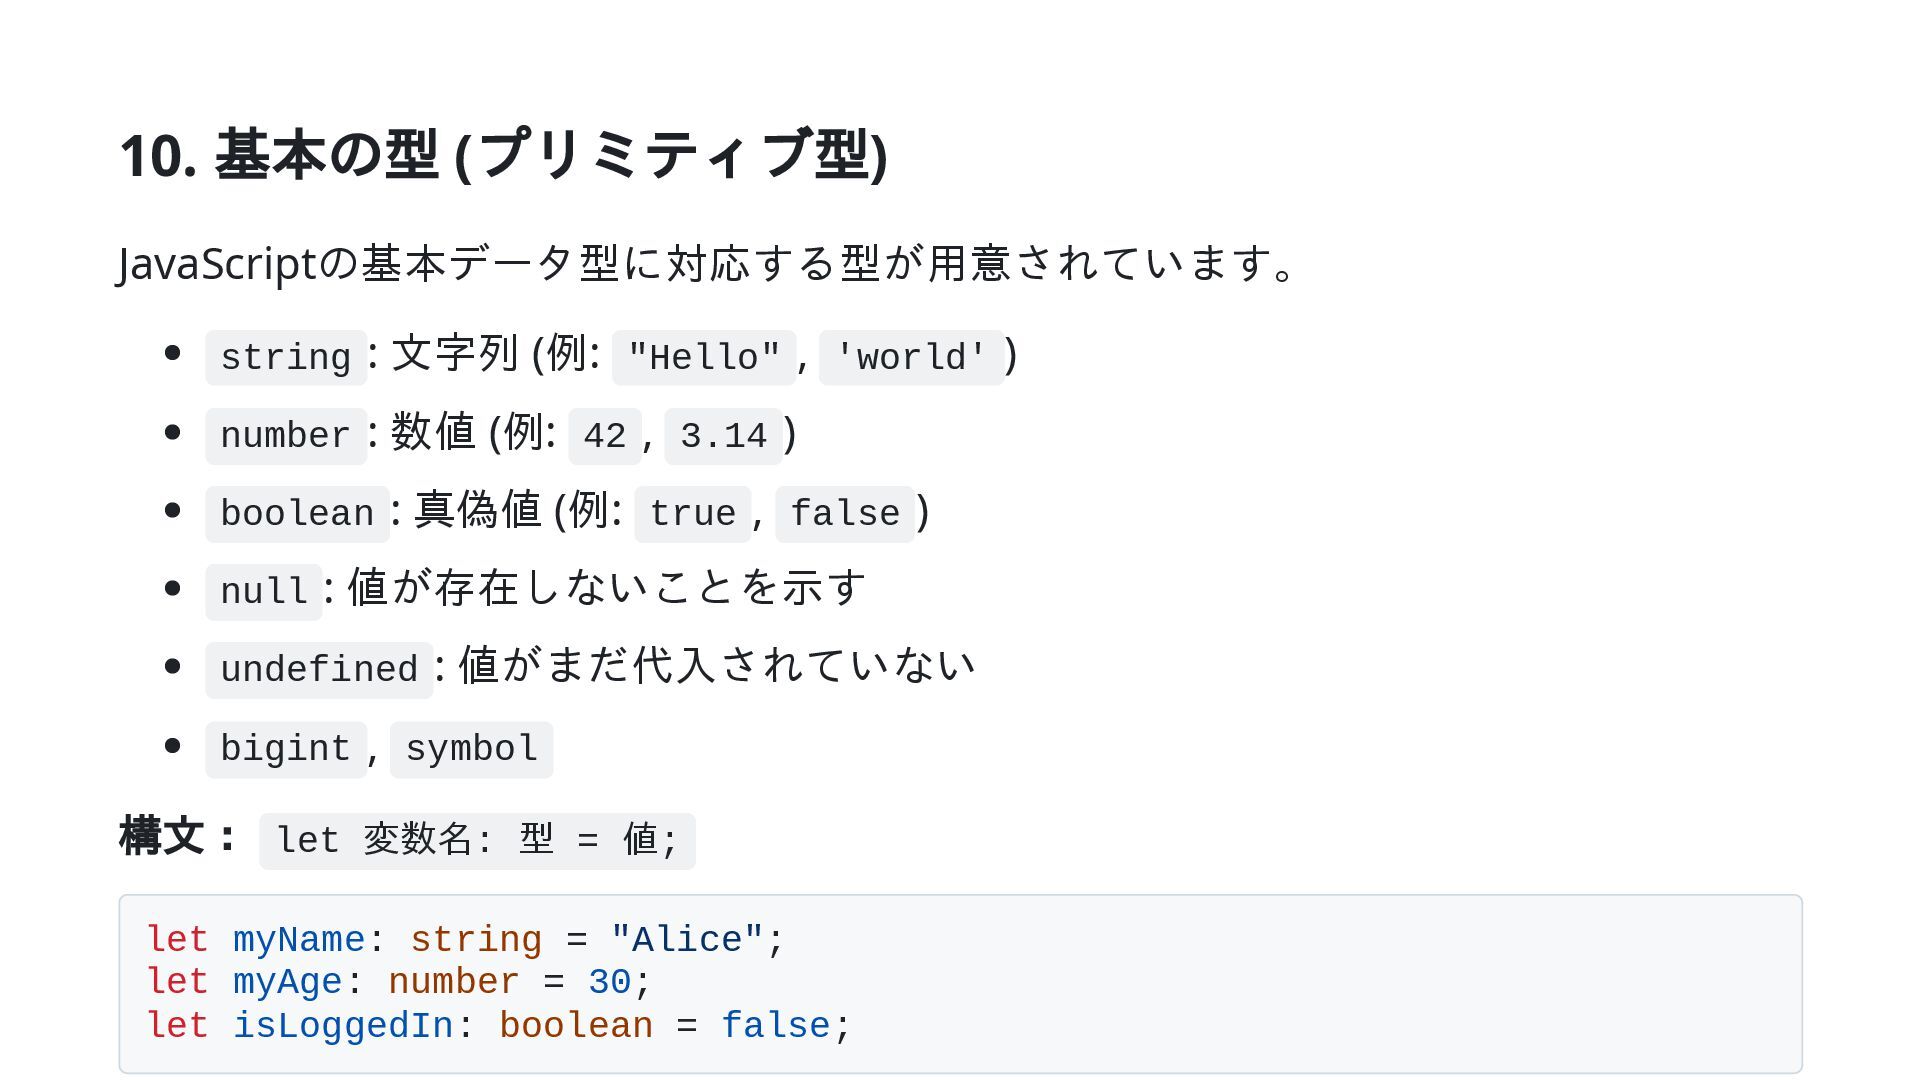Select the "false" chip in the boolean bullet
The width and height of the screenshot is (1920, 1080).
click(845, 514)
